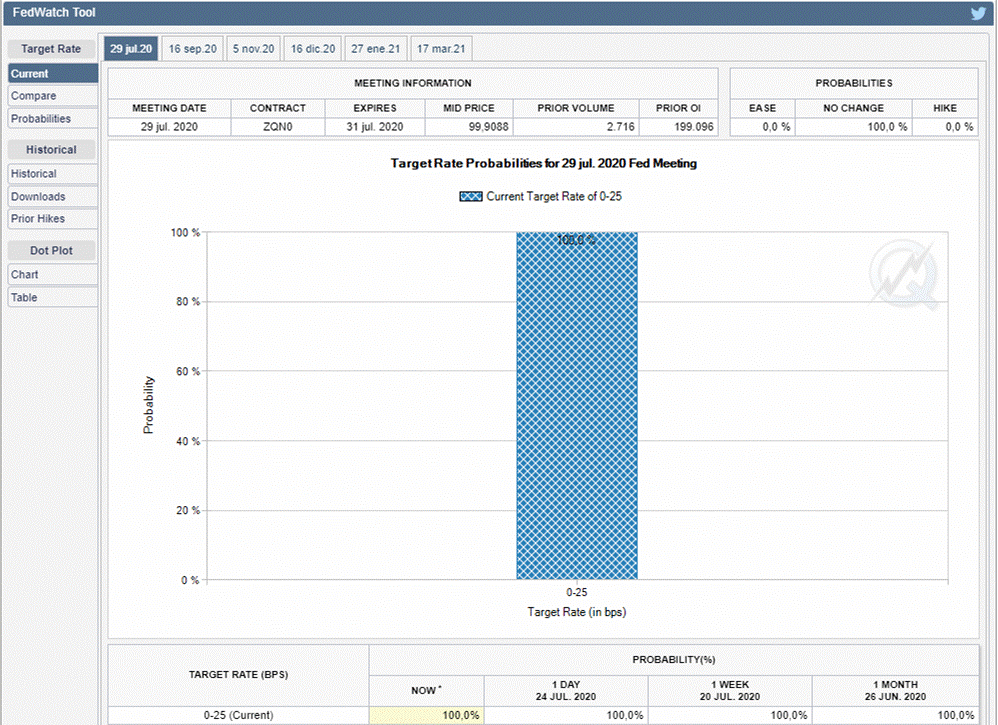This screenshot has height=725, width=998.
Task: Click the legend swatch for Current Target Rate
Action: click(x=471, y=196)
